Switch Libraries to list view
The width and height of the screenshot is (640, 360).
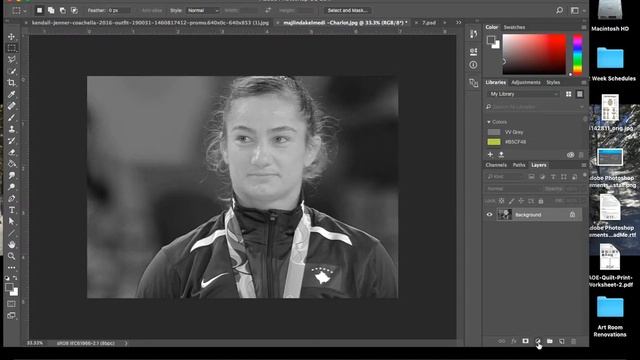point(580,94)
